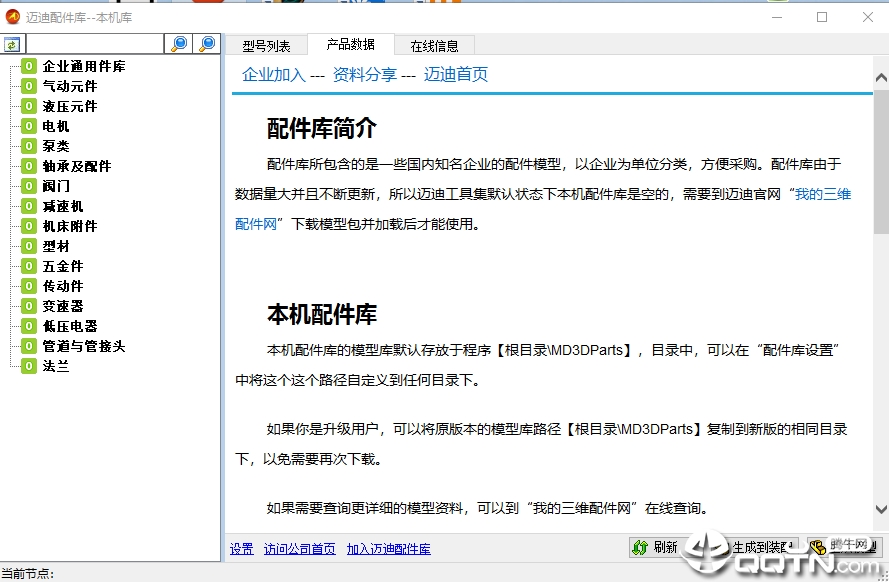Open 访问公司首页 link

[299, 549]
